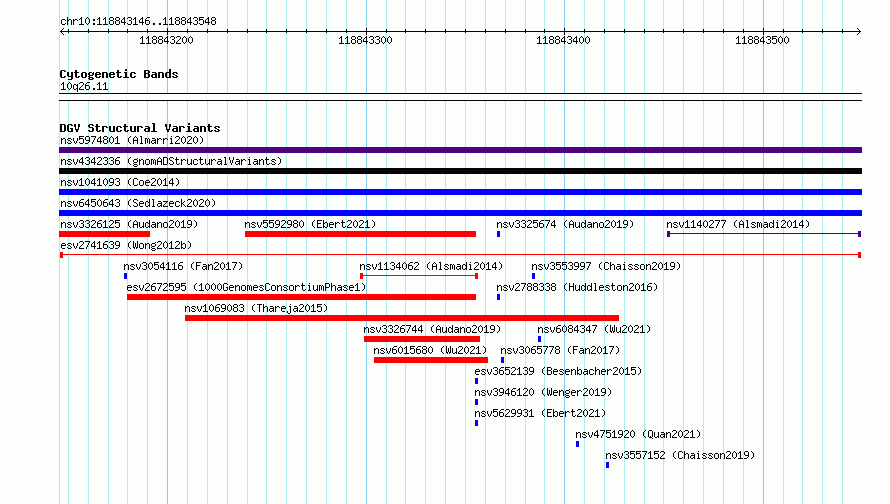The height and width of the screenshot is (504, 890).
Task: Click the blue marker under nsv3553997
Action: click(x=533, y=276)
